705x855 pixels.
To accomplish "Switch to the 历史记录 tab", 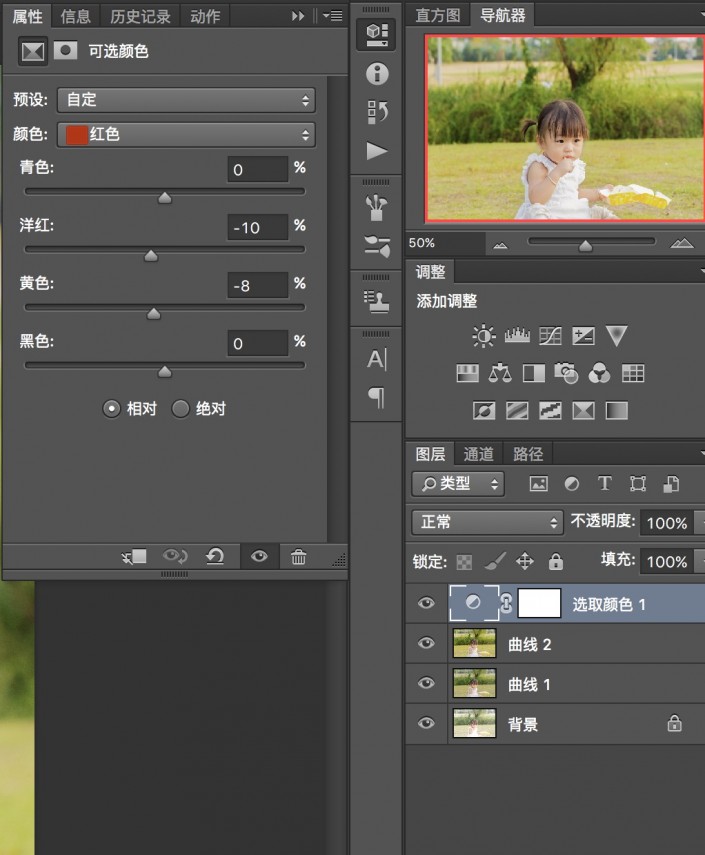I will 140,16.
